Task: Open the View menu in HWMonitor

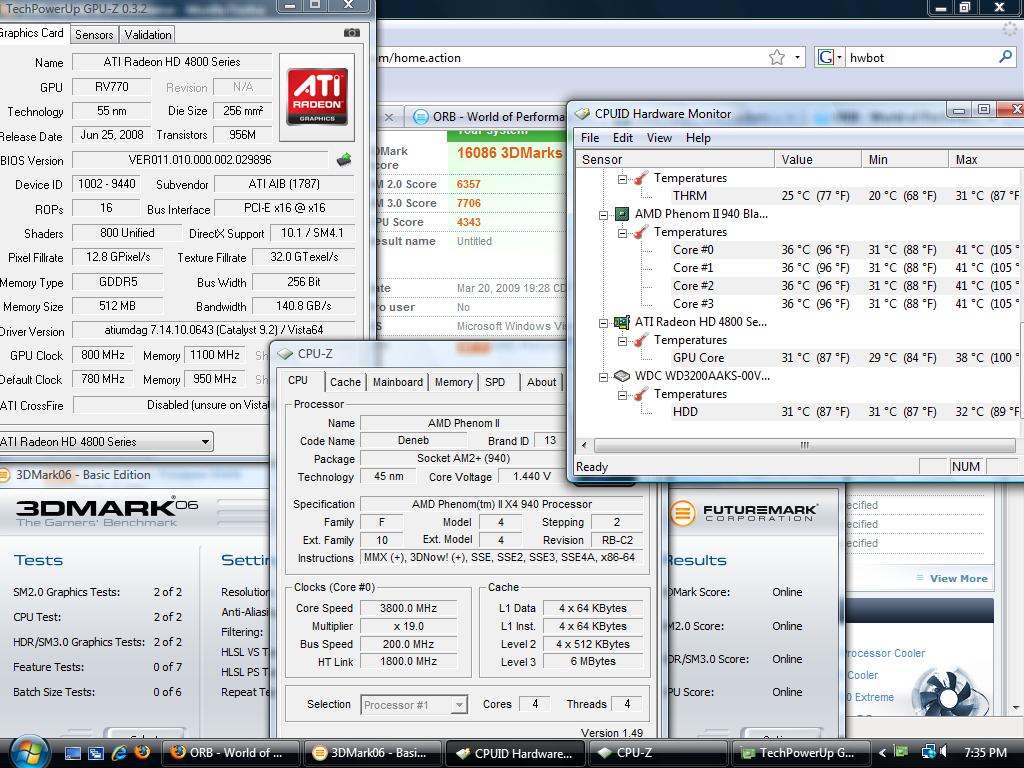Action: 659,138
